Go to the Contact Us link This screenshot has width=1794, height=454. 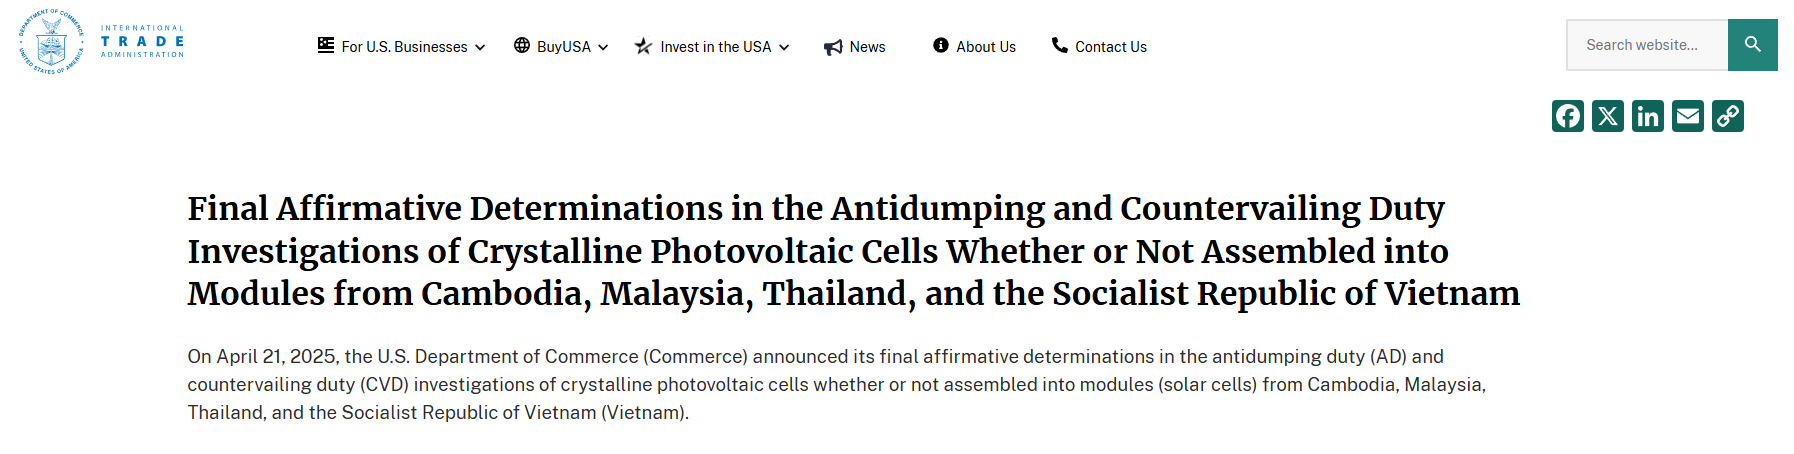tap(1110, 47)
